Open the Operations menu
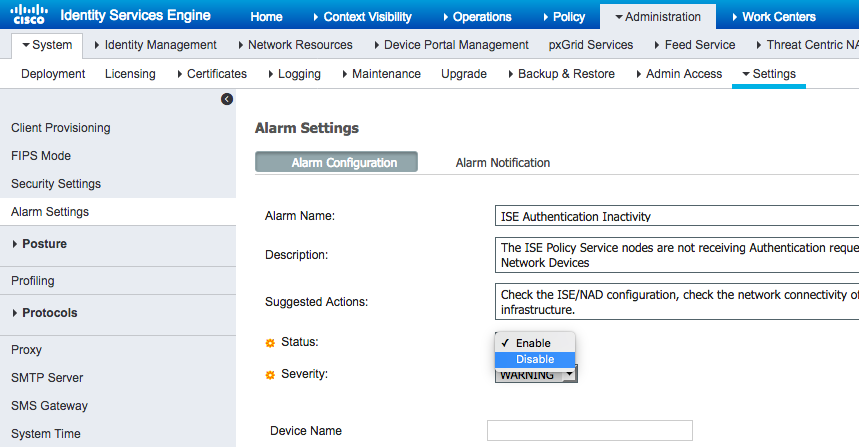859x447 pixels. 477,17
